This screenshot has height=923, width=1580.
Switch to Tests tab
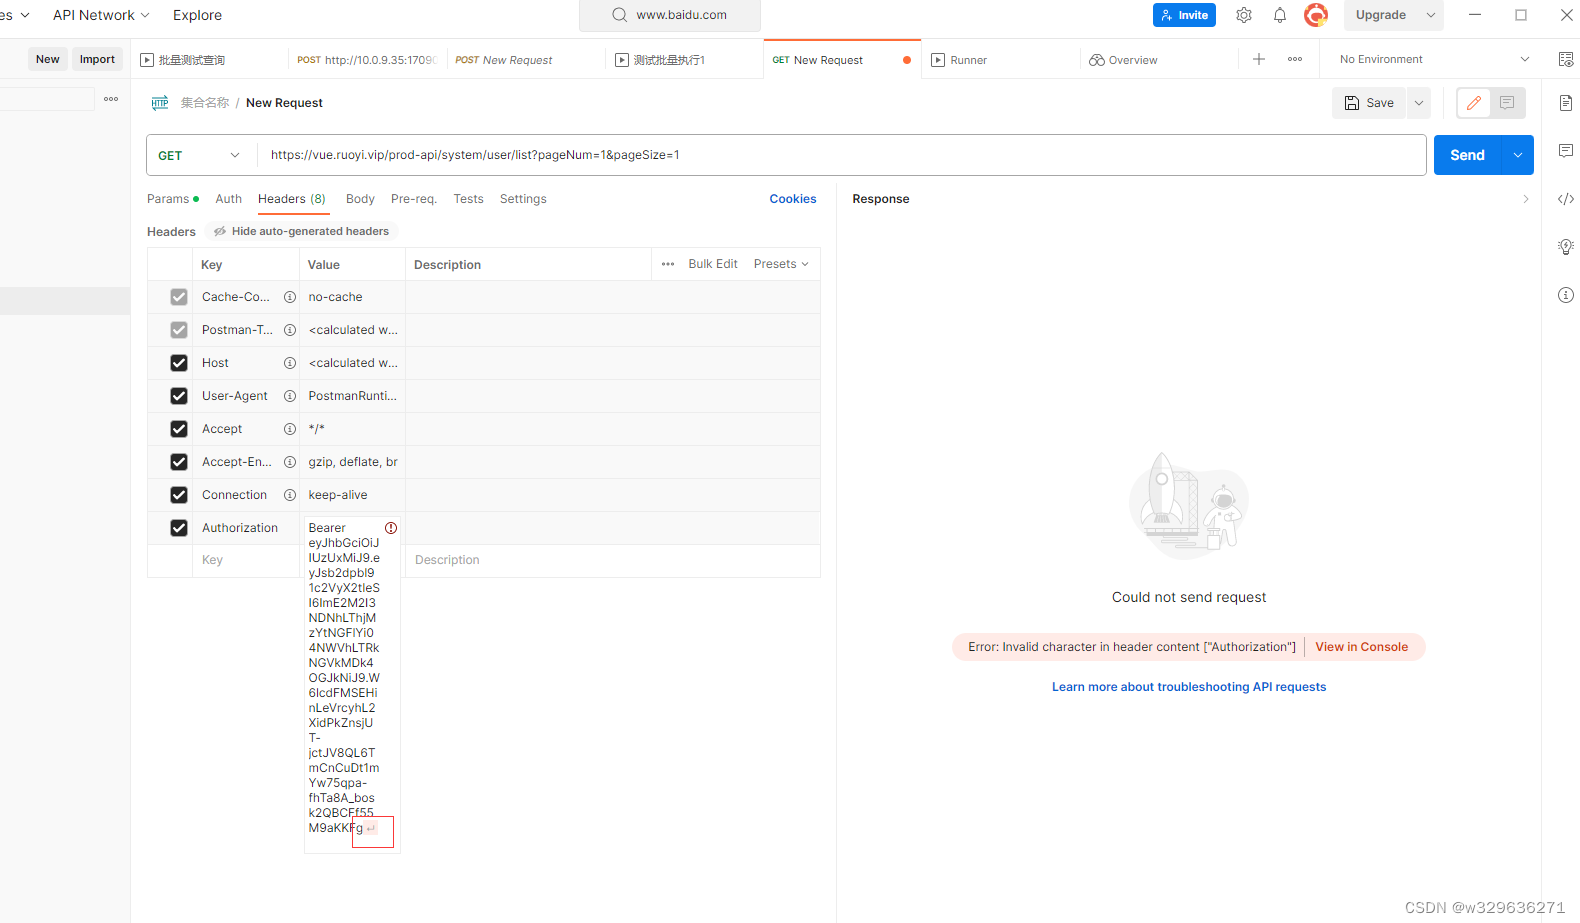(468, 199)
